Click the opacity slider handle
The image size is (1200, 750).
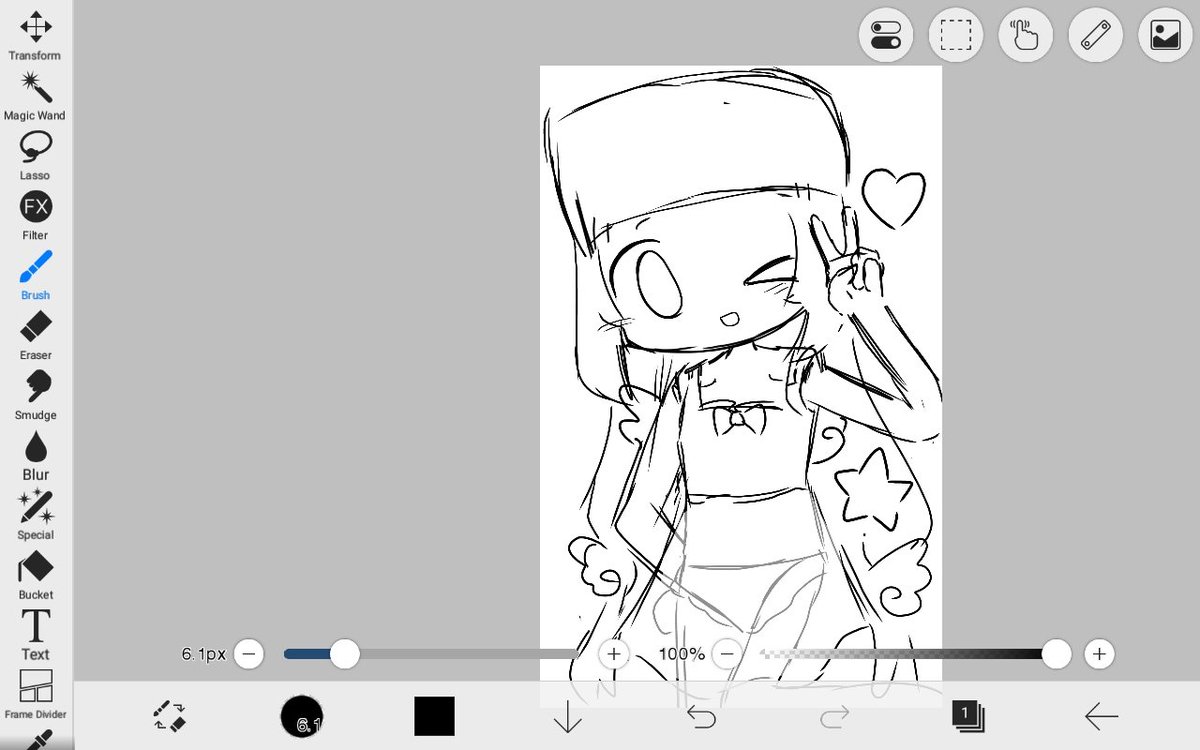pyautogui.click(x=1056, y=654)
